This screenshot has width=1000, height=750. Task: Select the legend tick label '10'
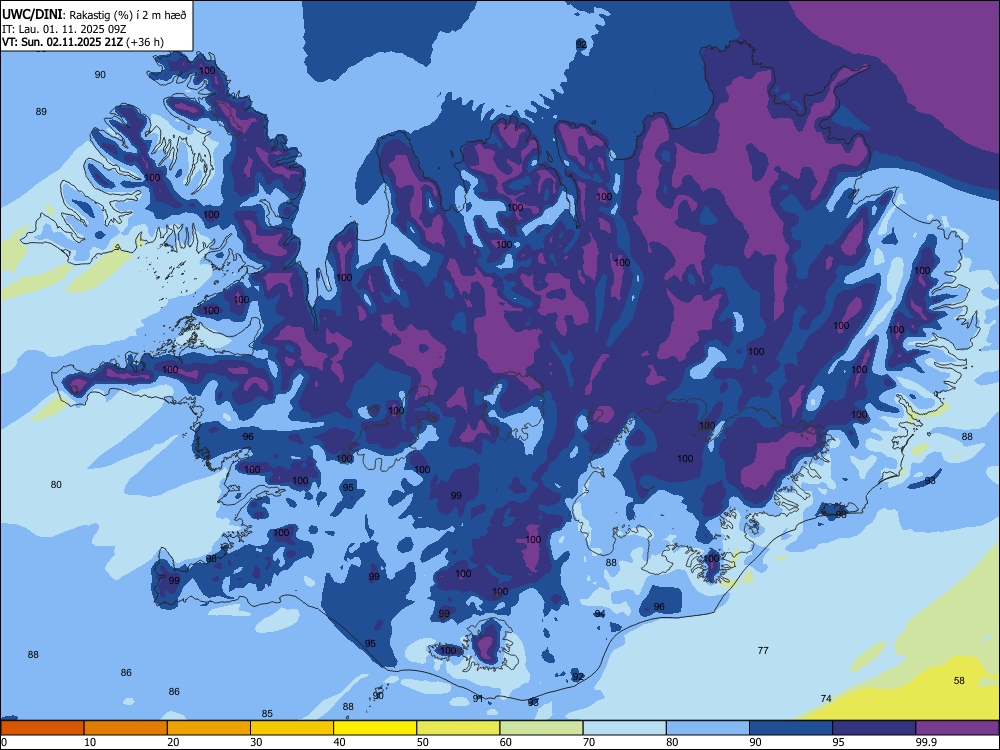[x=90, y=742]
